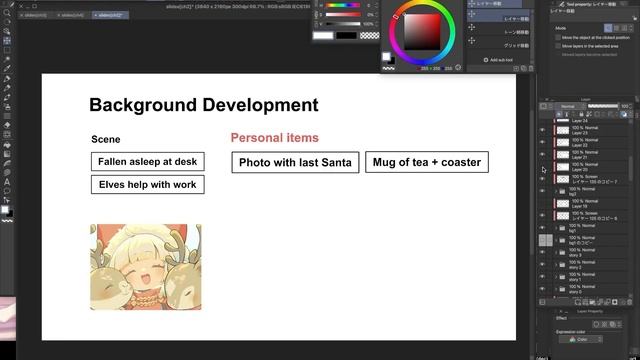Screen dimensions: 640x360
Task: Select the Auto select magic wand tool
Action: coord(7,60)
